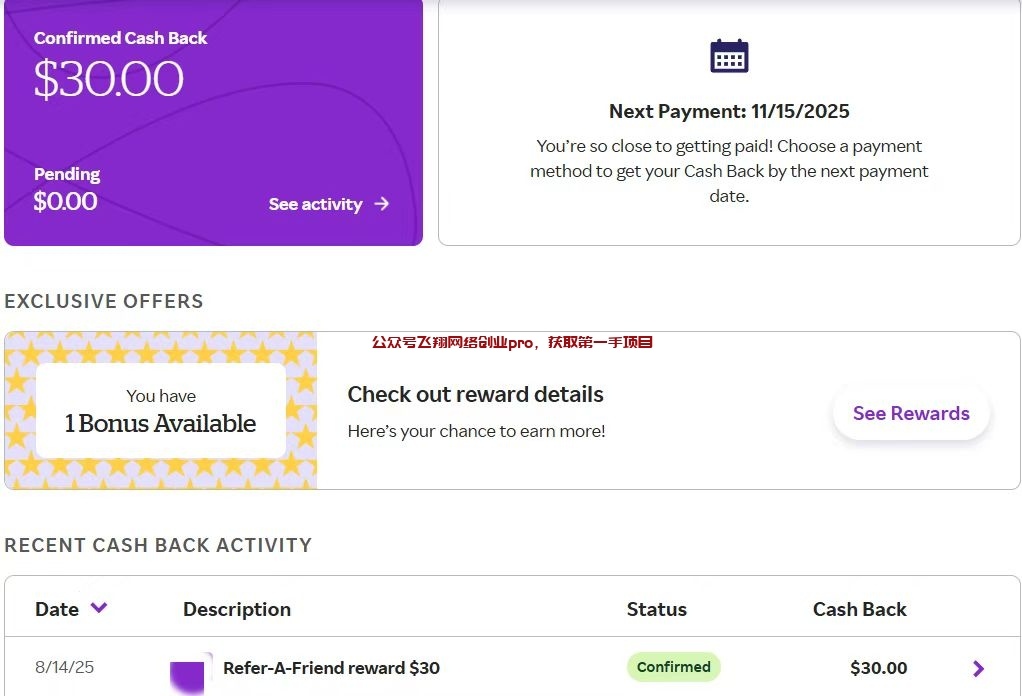Select the Status column header
Image resolution: width=1022 pixels, height=696 pixels.
(656, 609)
